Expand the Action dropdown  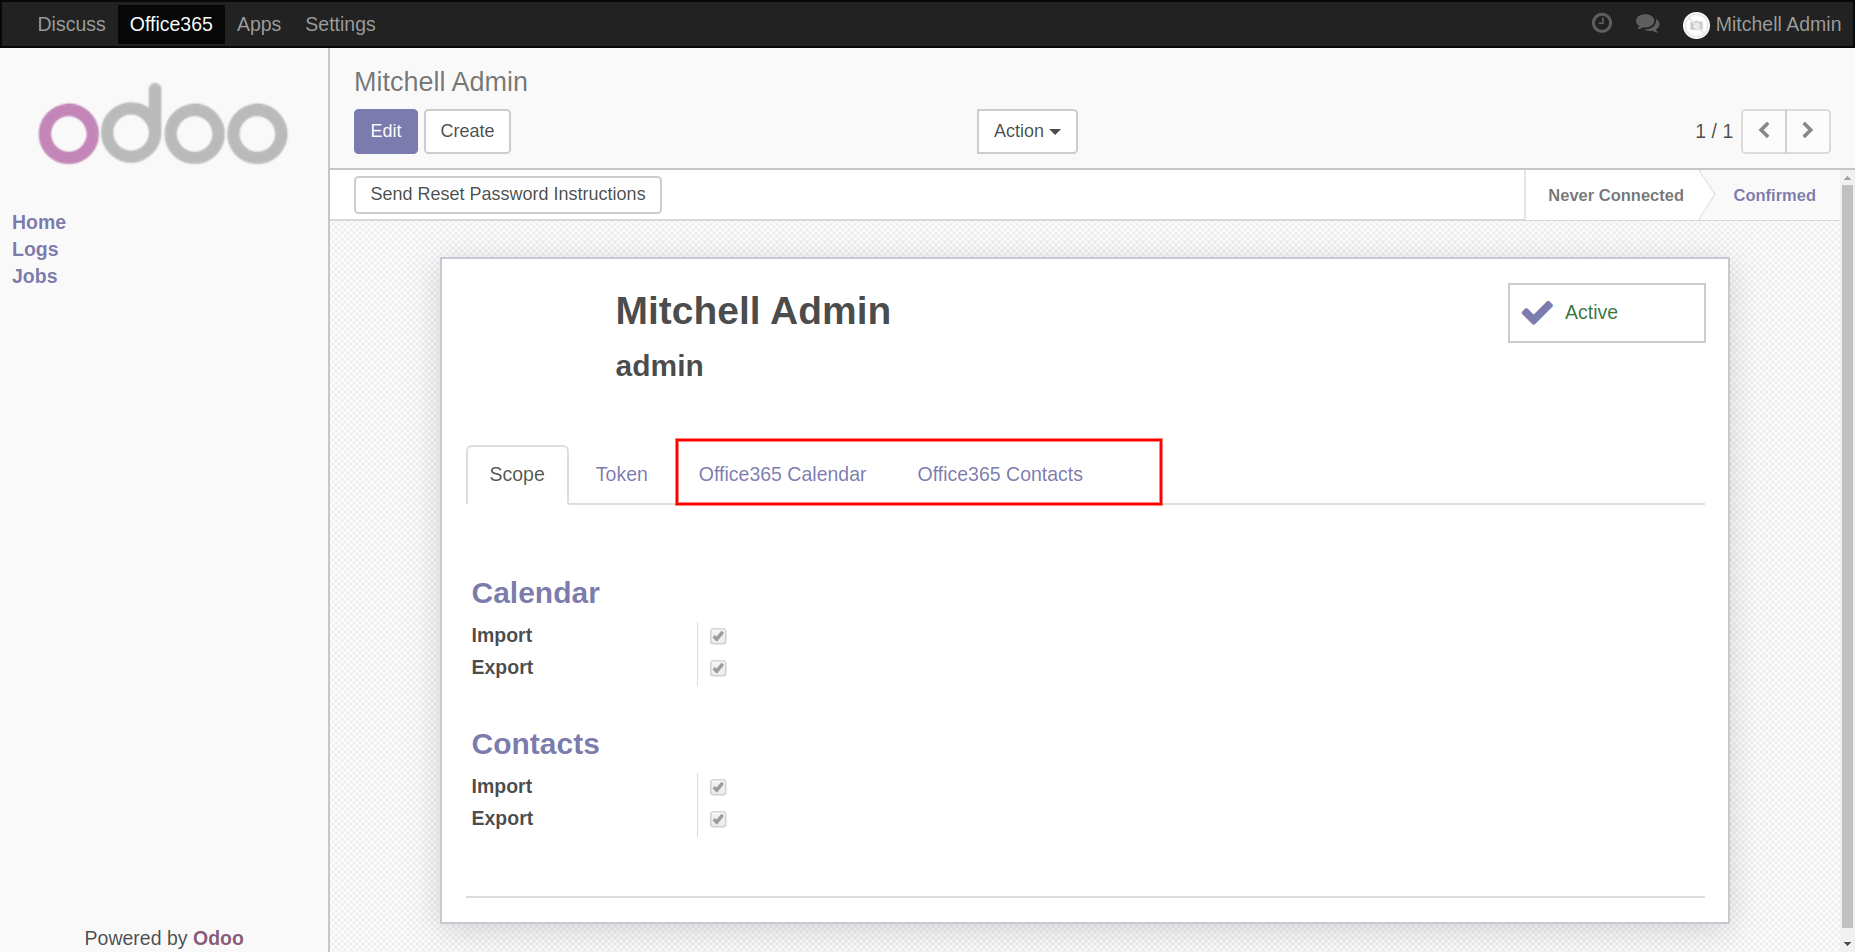(1026, 131)
